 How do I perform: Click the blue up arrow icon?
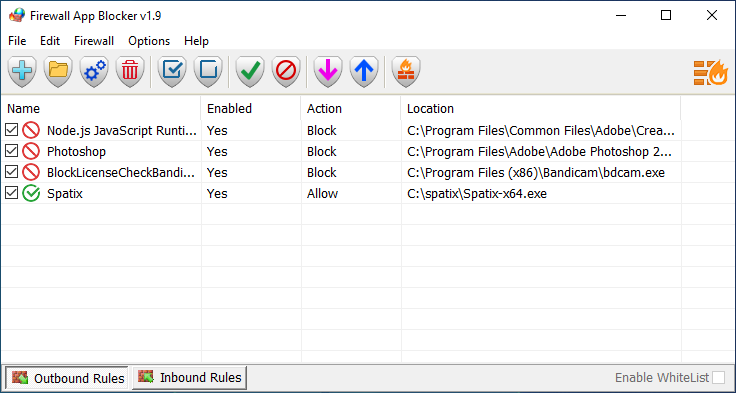tap(364, 71)
